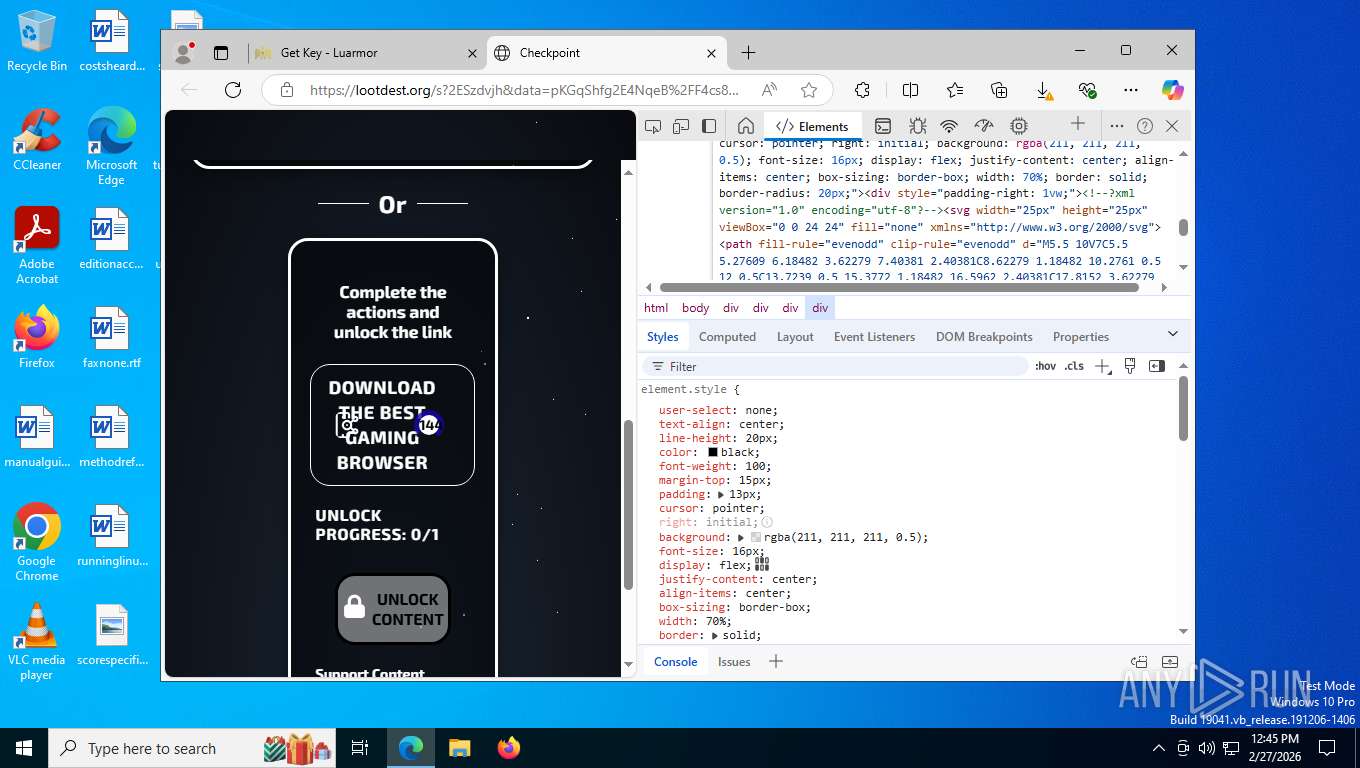This screenshot has width=1360, height=768.
Task: Select the Issues drawer tab
Action: point(734,661)
